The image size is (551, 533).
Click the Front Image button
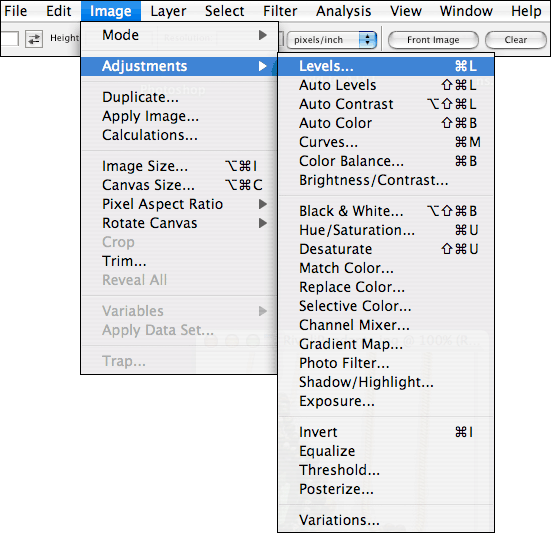(x=433, y=40)
